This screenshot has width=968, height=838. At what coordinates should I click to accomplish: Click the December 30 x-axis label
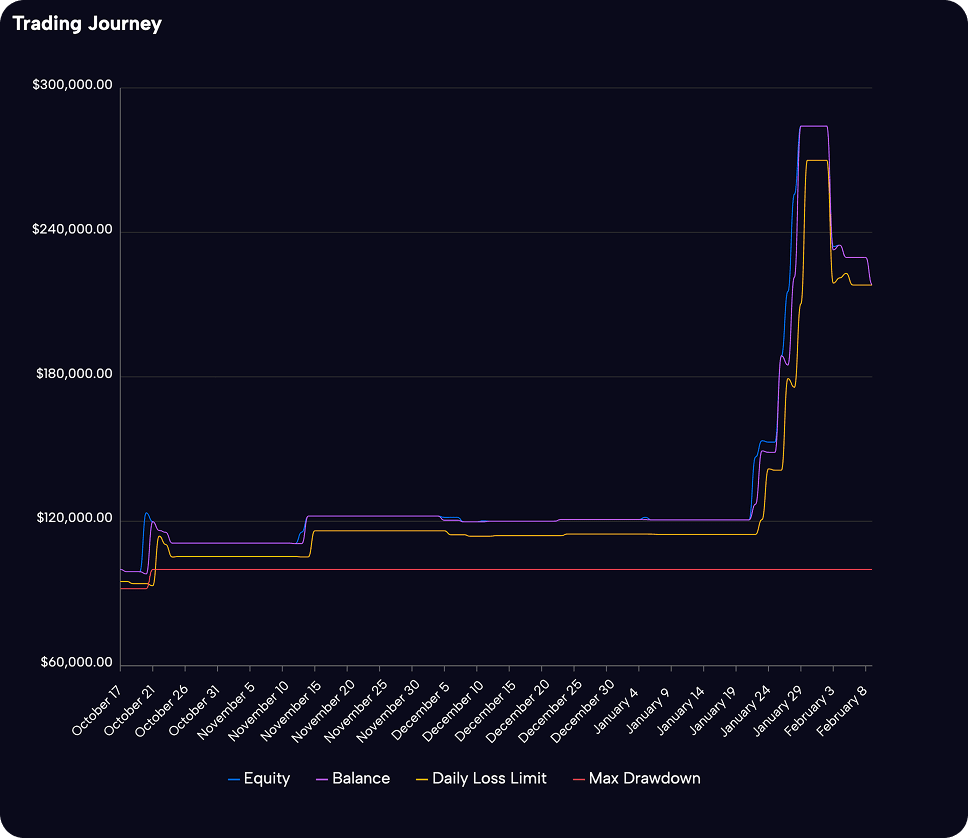tap(582, 711)
